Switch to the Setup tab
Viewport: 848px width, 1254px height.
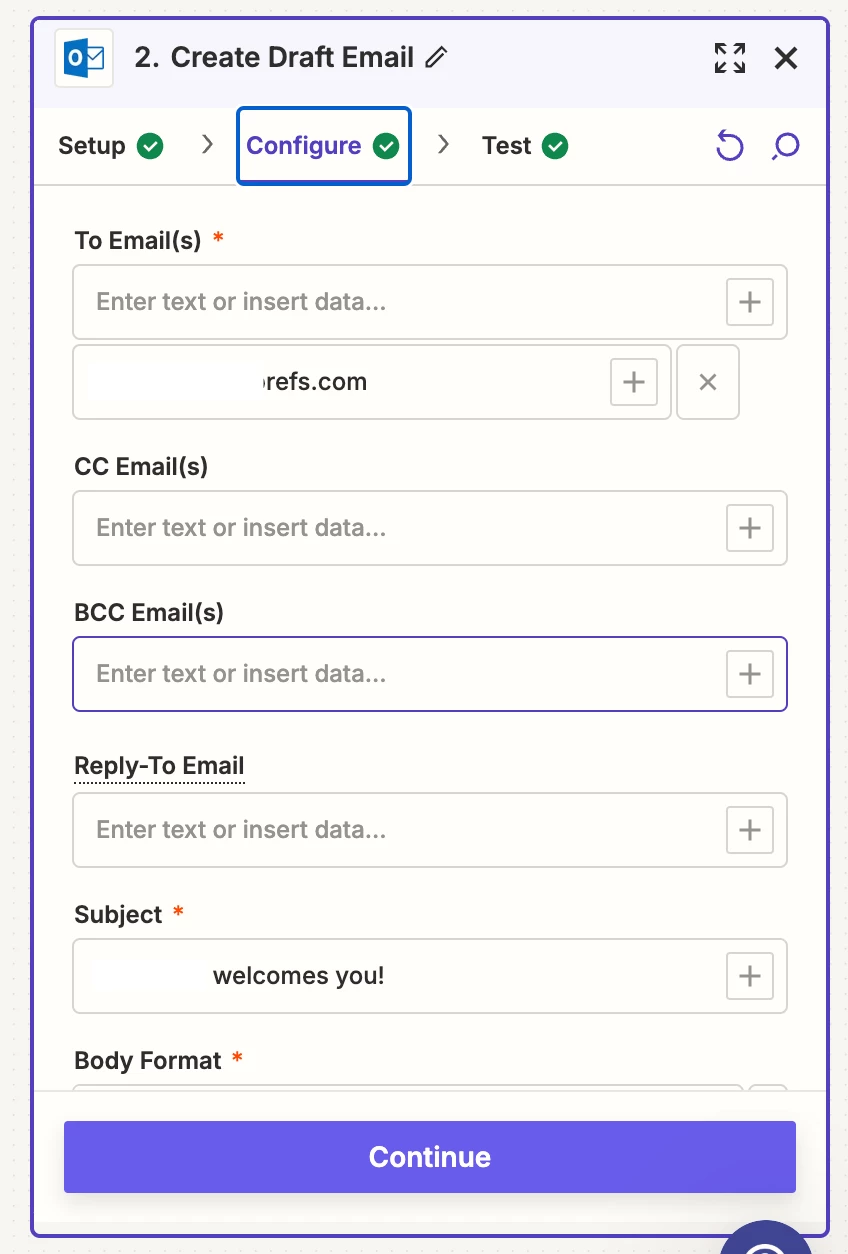[x=111, y=146]
